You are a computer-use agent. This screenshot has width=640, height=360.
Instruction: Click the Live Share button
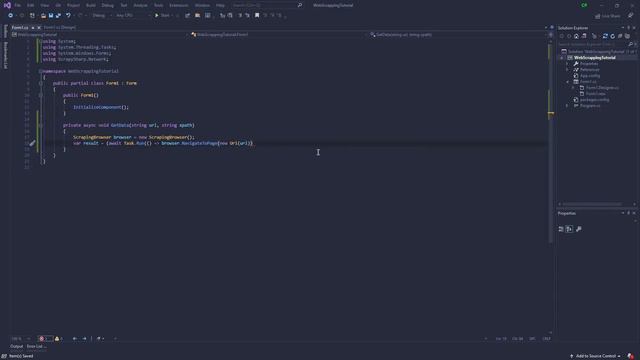click(x=607, y=16)
